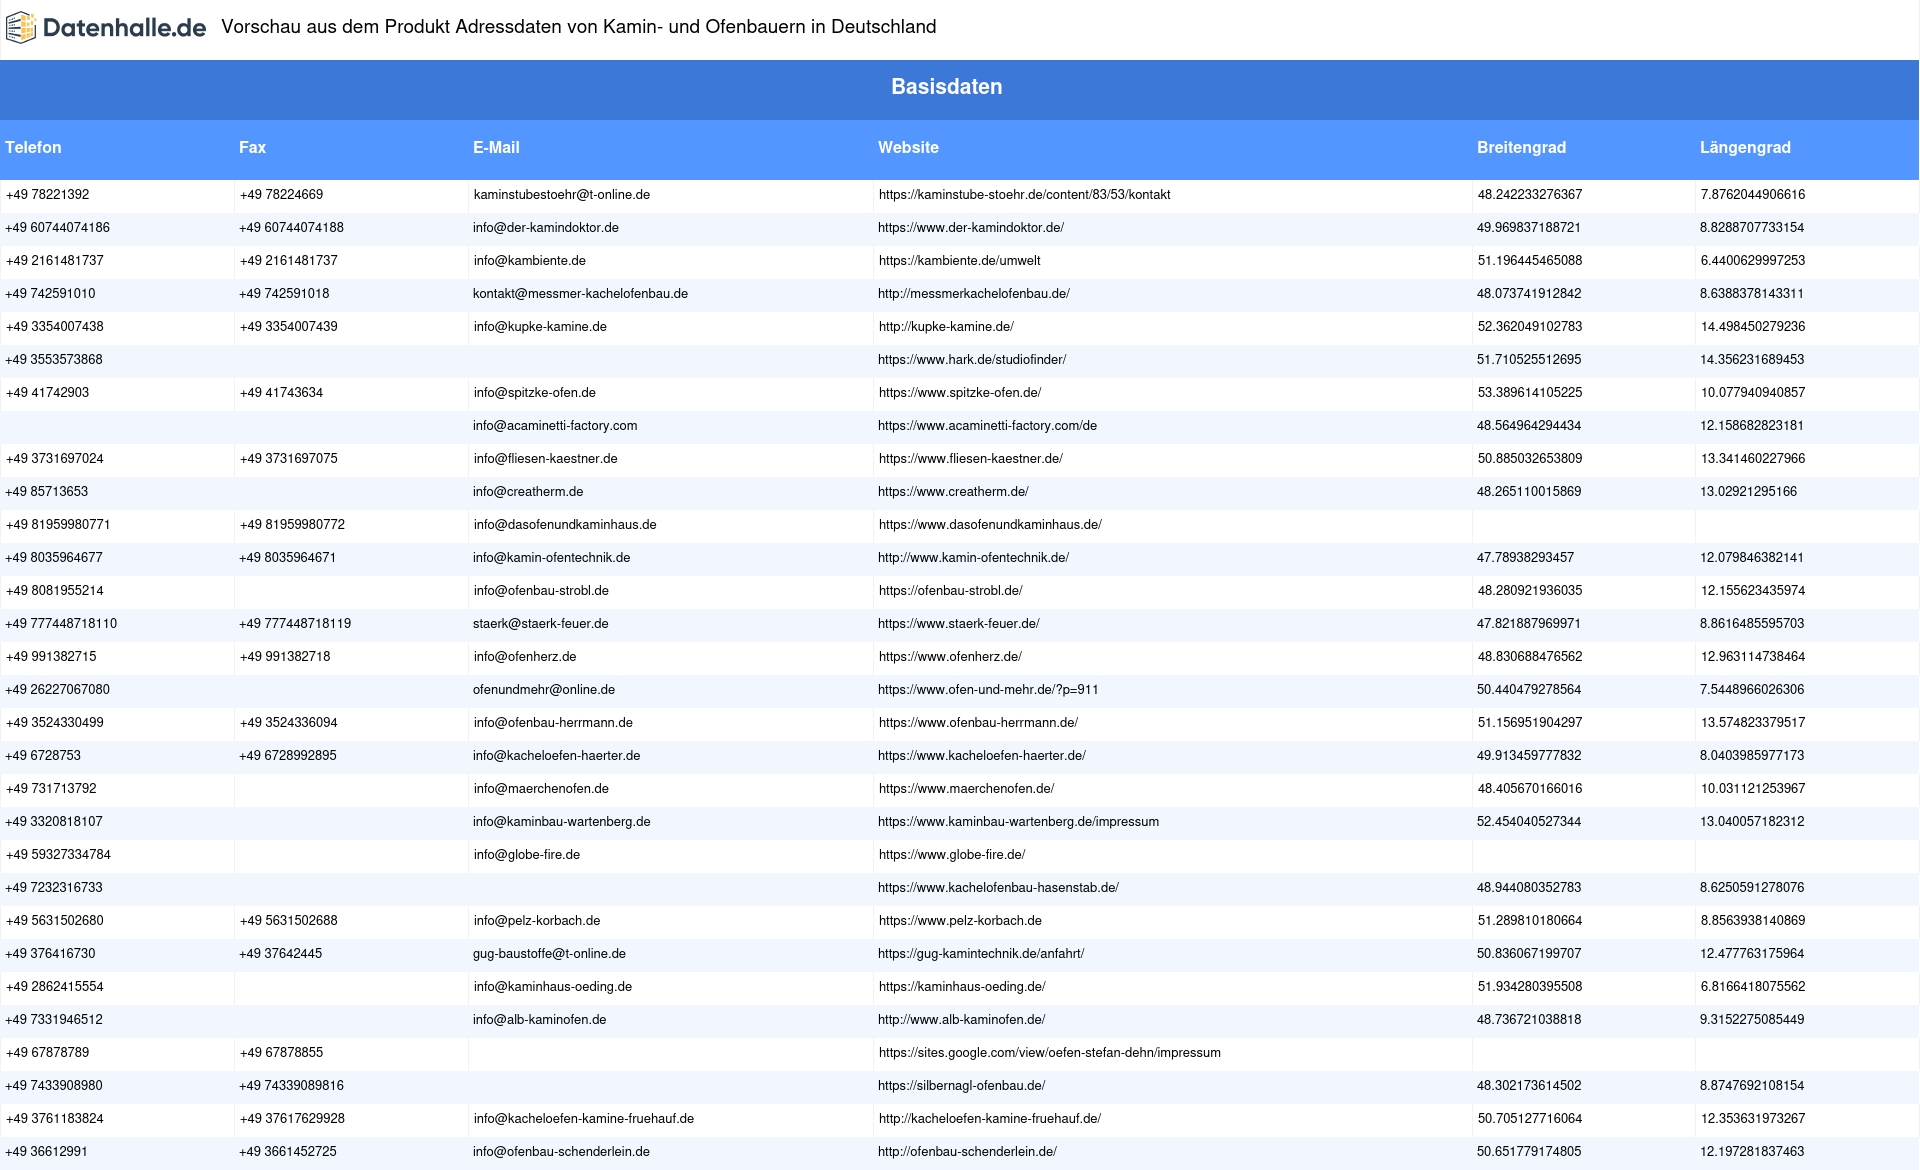Click website https://www.kacheloefen-haerter.de/
The height and width of the screenshot is (1170, 1920).
982,756
